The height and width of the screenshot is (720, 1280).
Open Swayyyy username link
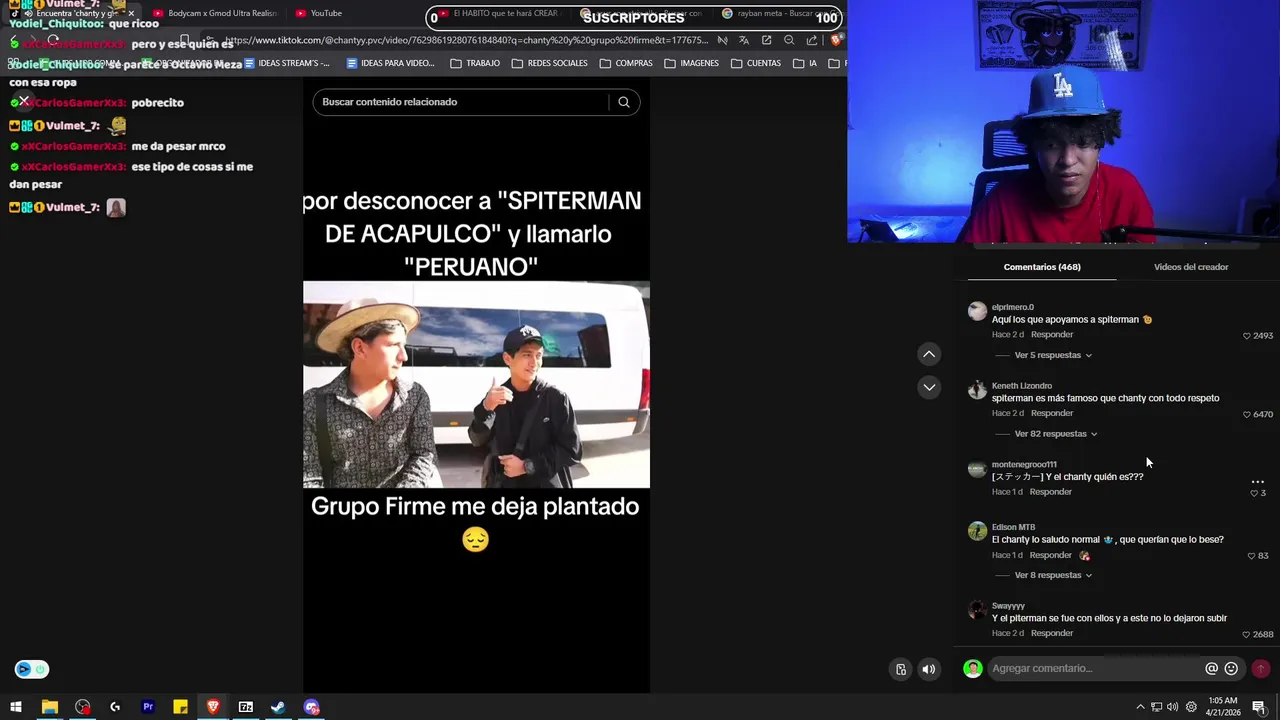[1008, 606]
